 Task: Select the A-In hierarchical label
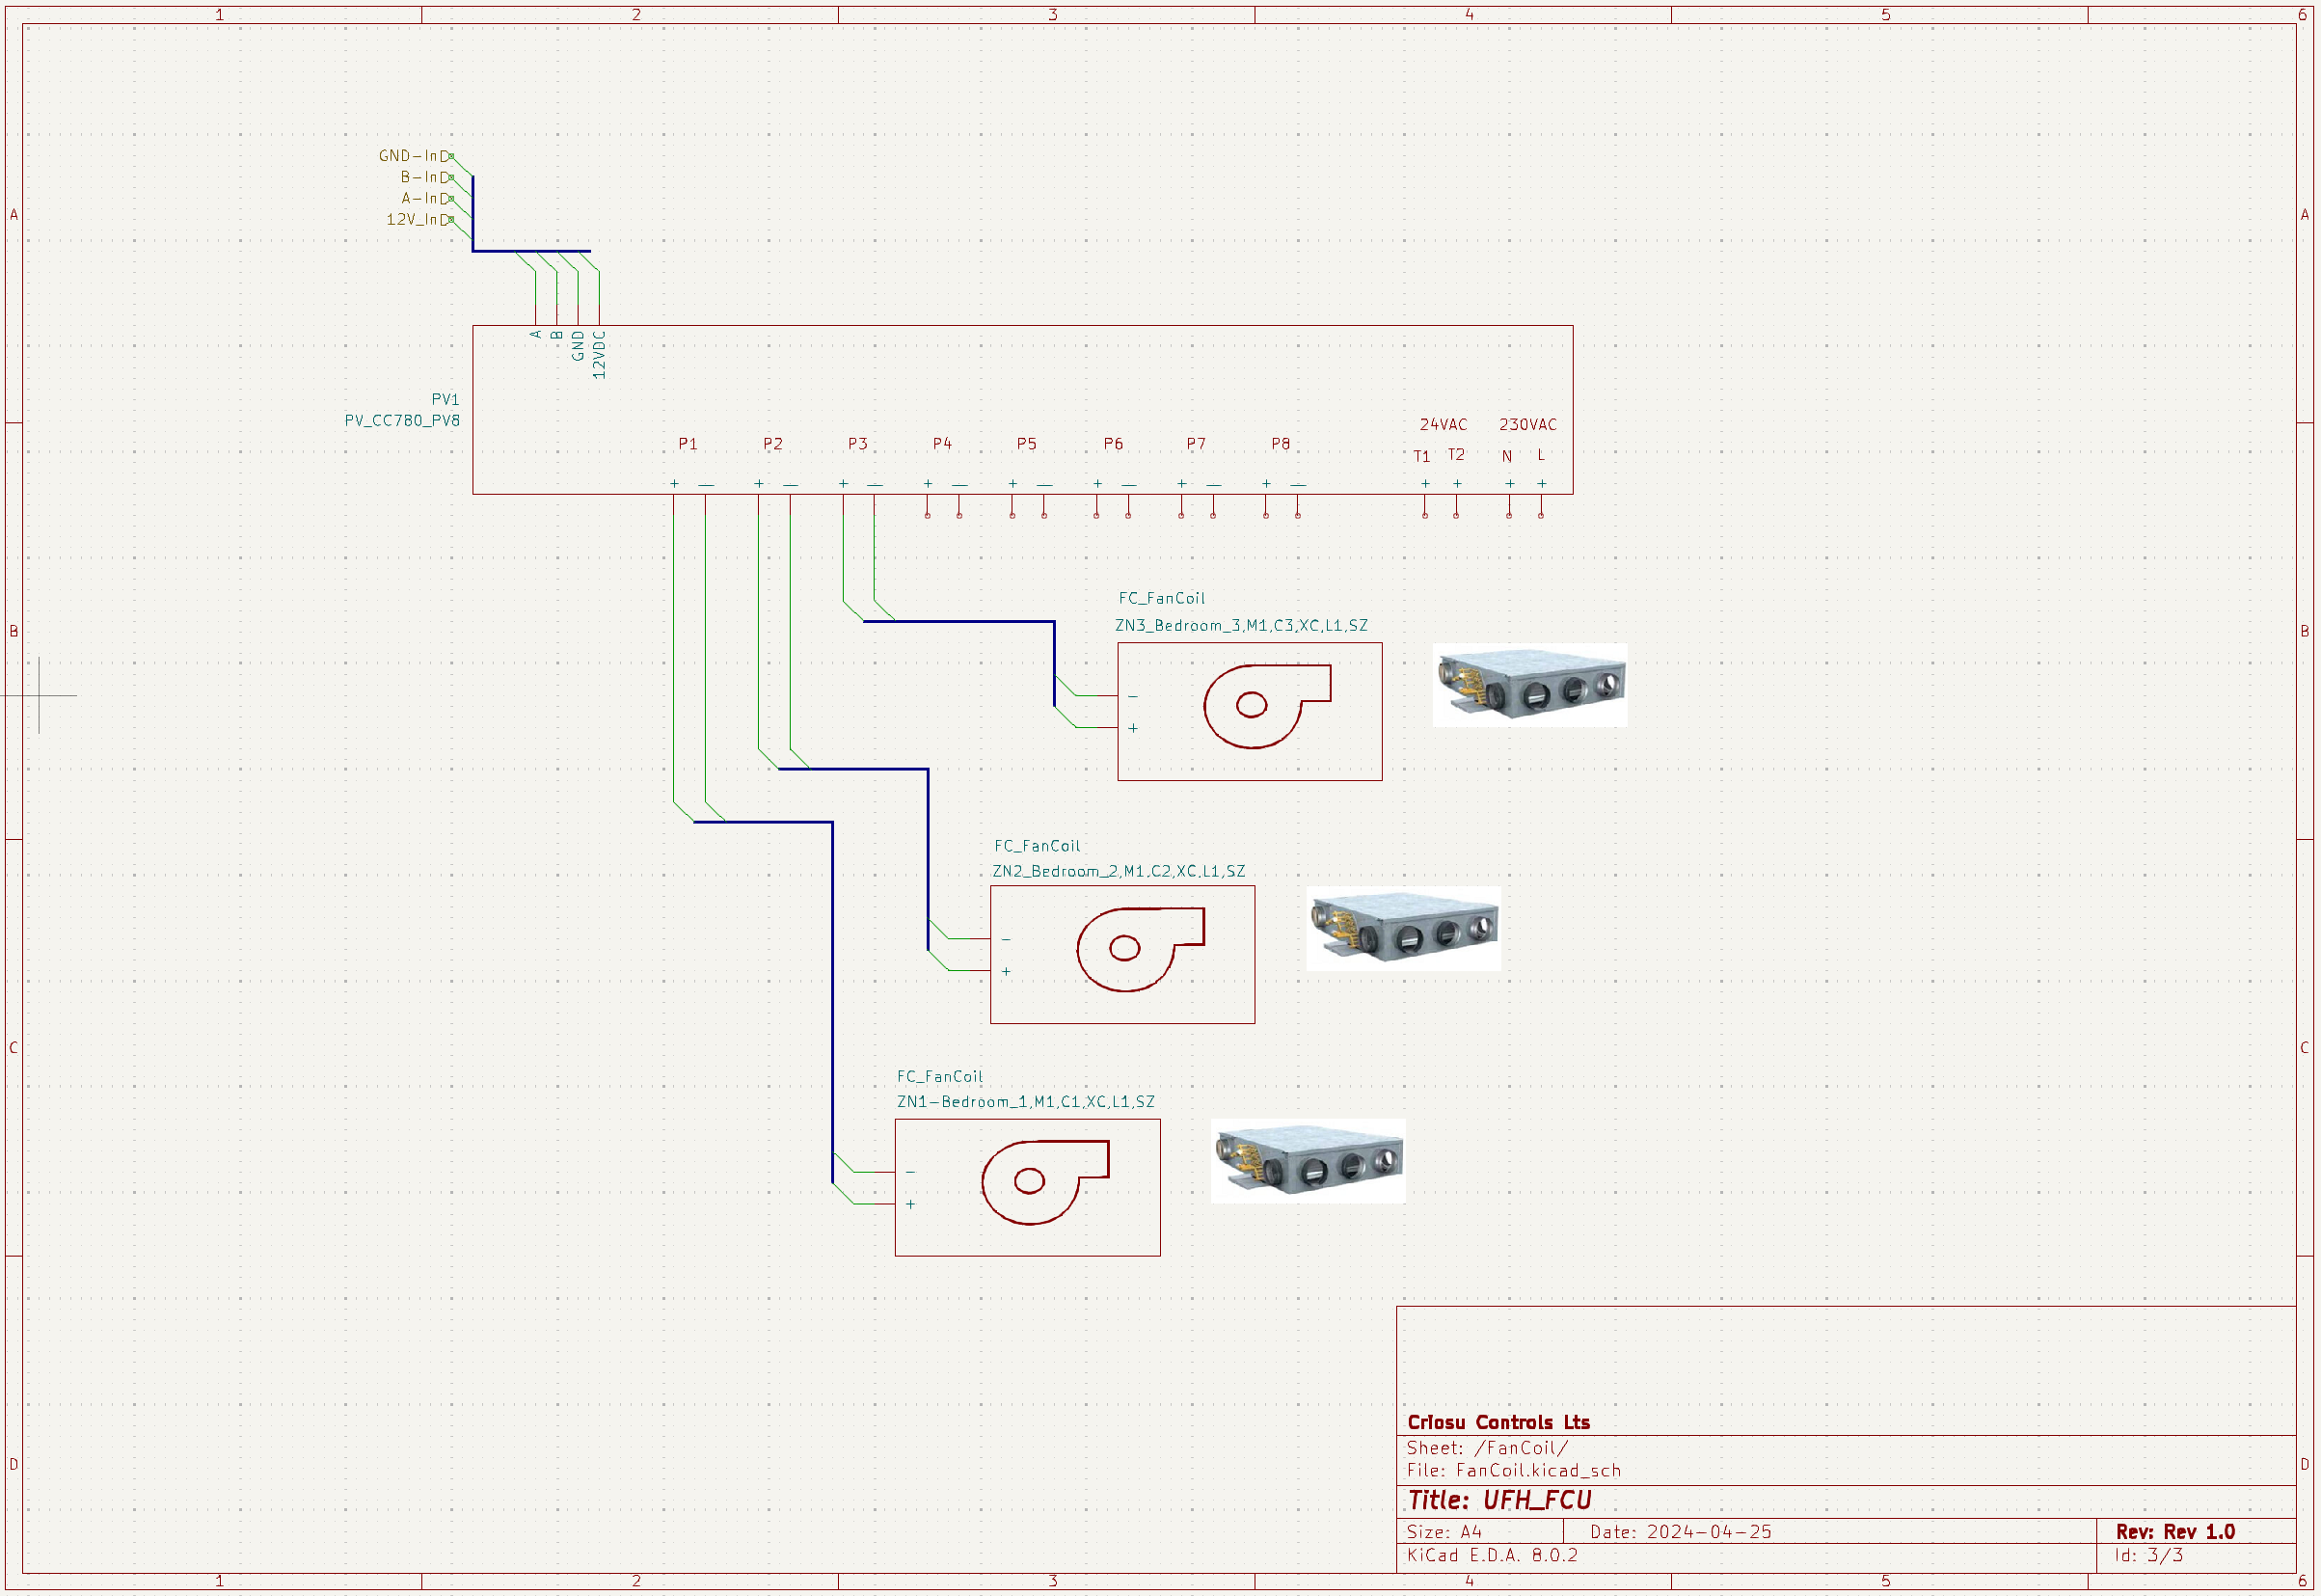(x=427, y=198)
